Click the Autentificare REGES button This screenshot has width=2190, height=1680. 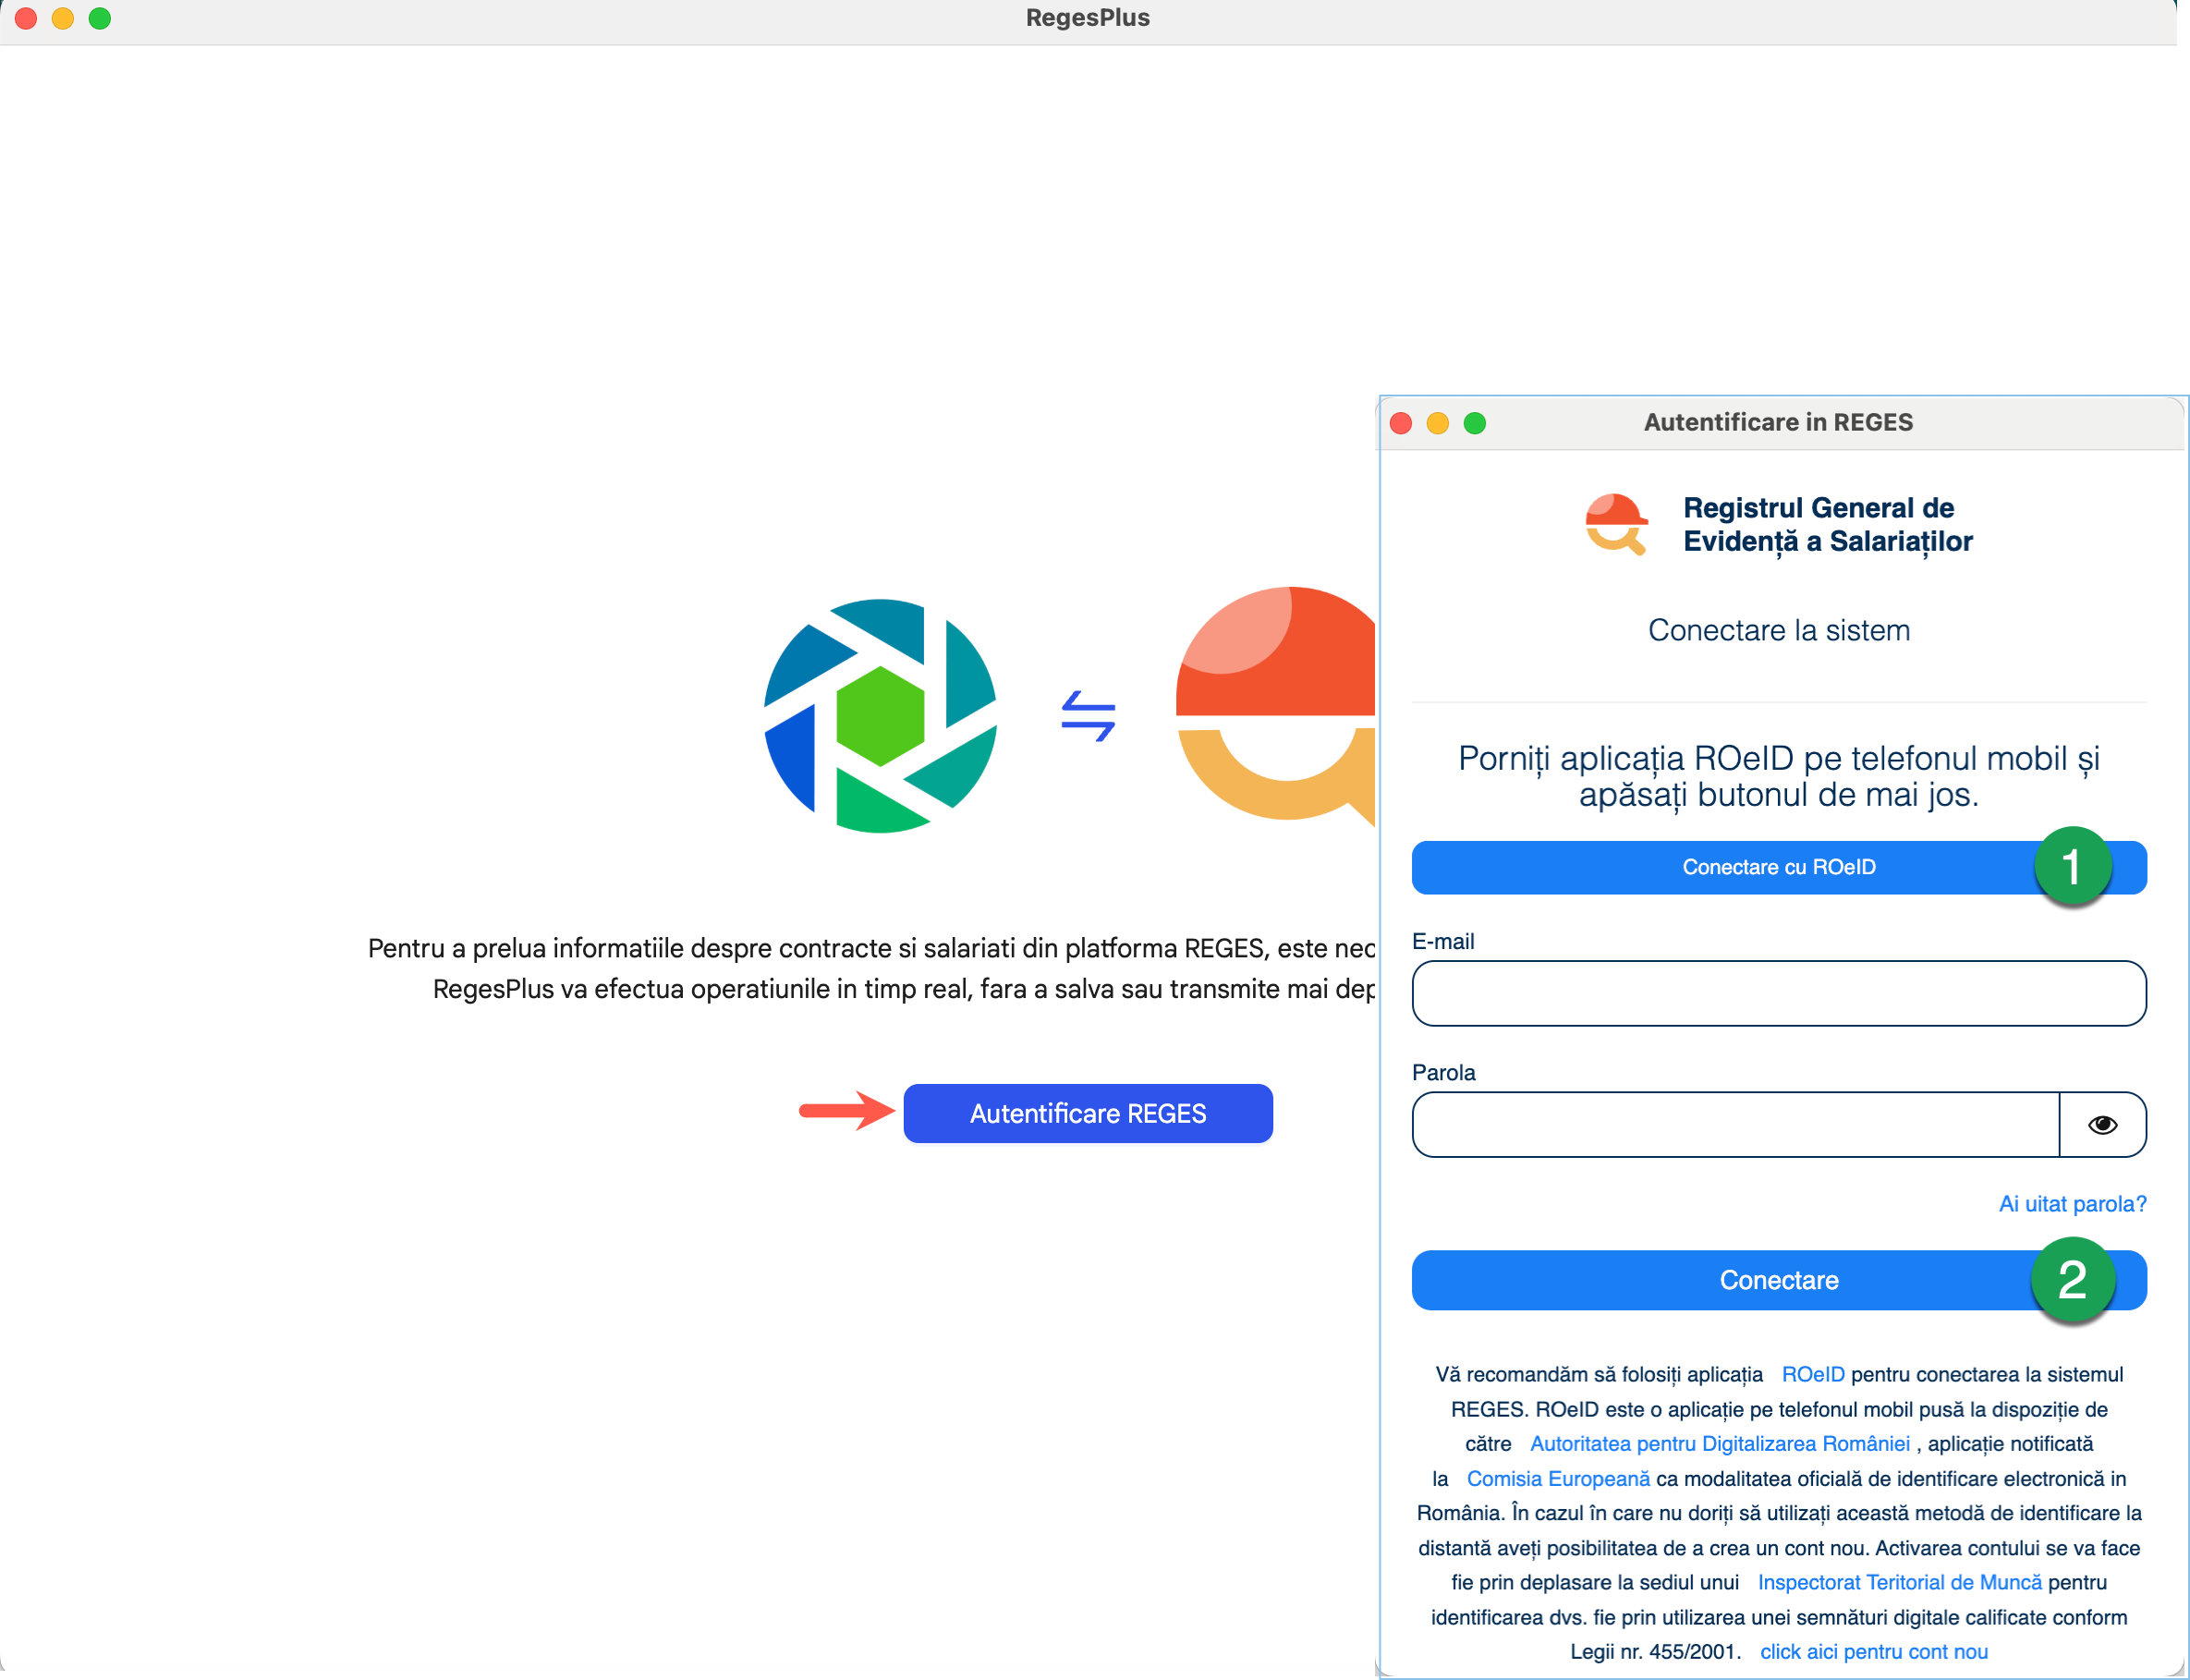pos(1087,1113)
